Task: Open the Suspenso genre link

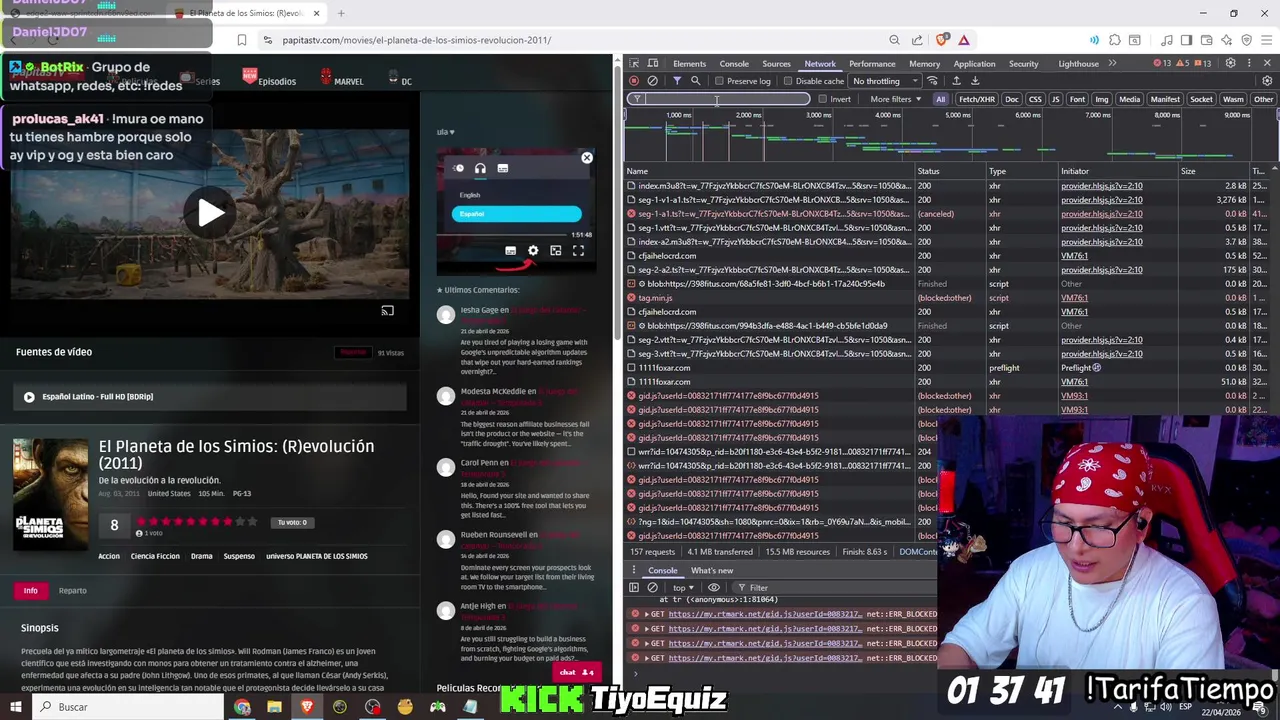Action: (x=239, y=556)
